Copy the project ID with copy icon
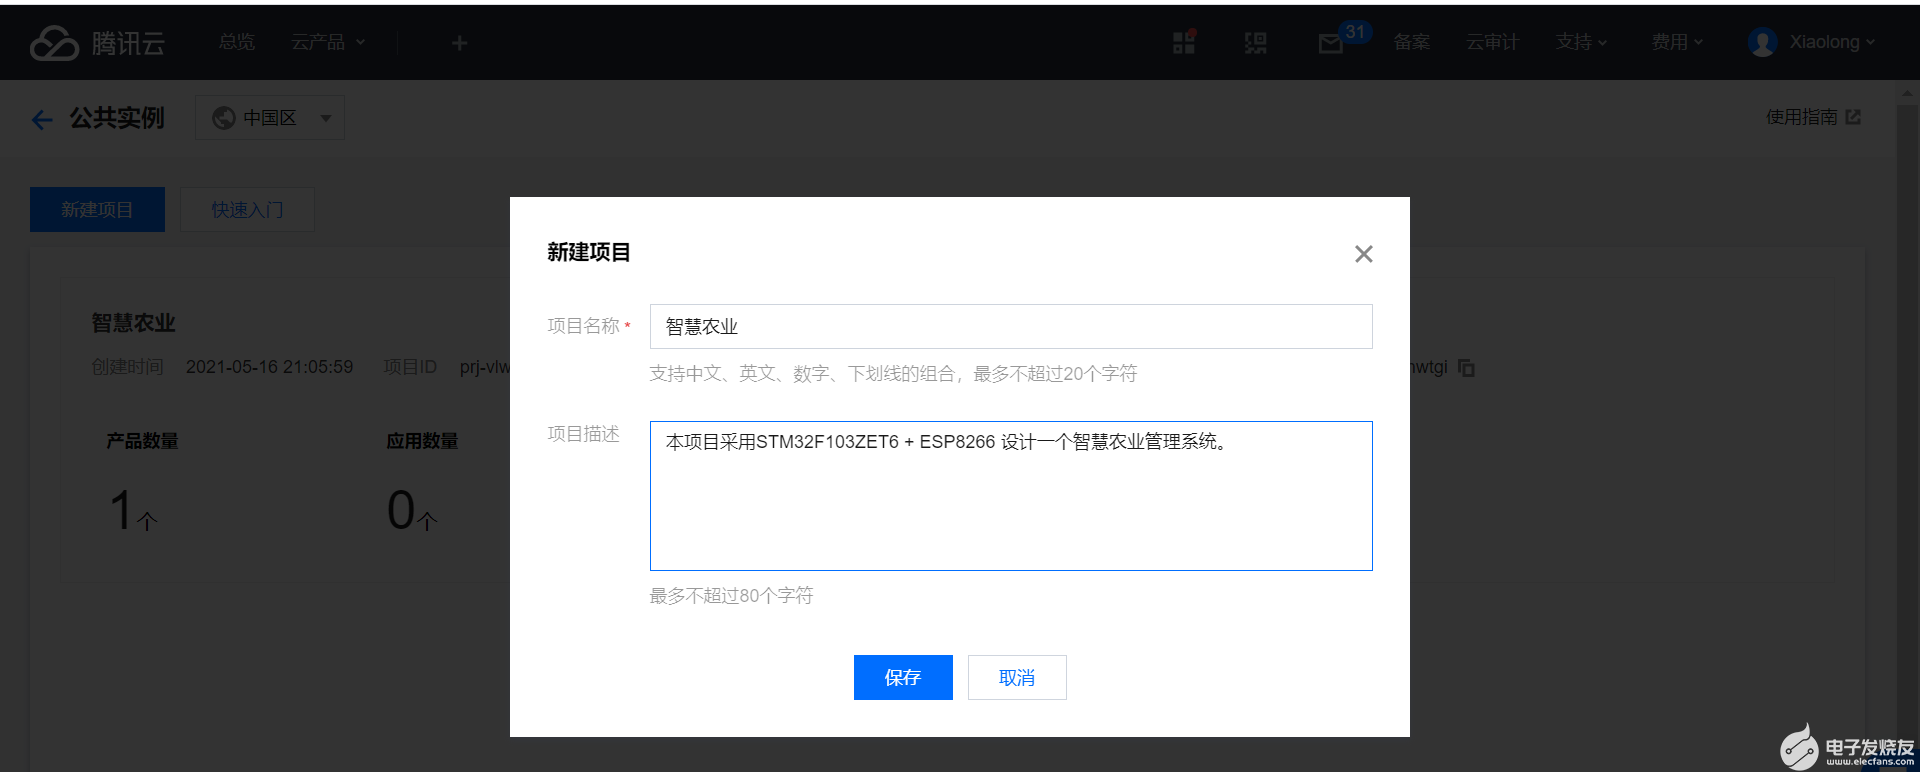The image size is (1920, 772). click(x=1466, y=368)
